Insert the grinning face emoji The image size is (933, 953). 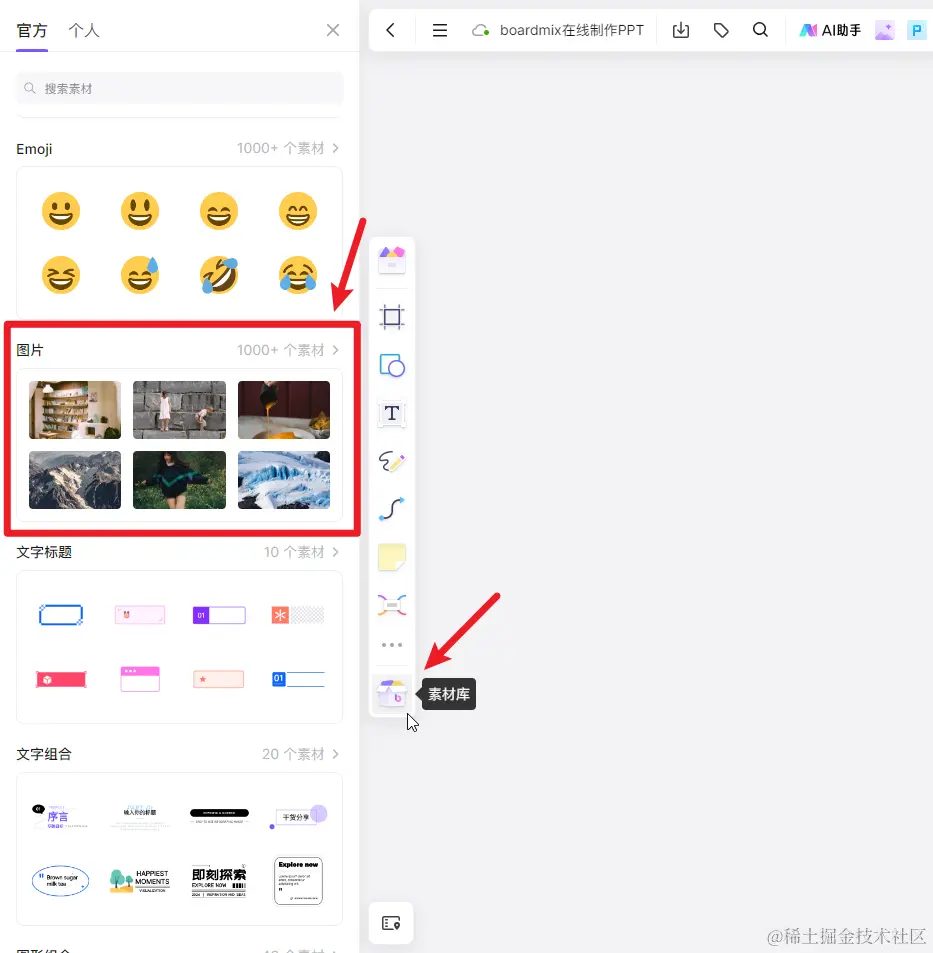click(61, 211)
